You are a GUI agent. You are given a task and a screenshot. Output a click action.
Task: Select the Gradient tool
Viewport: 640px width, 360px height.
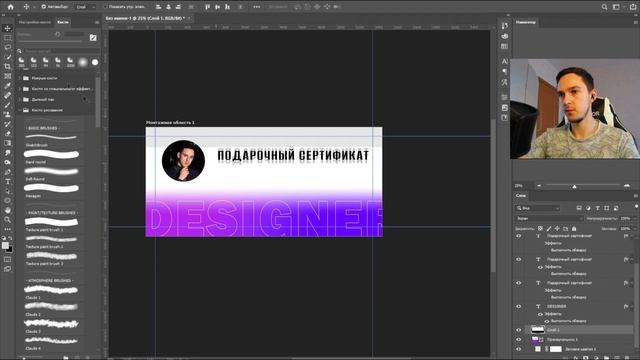click(x=7, y=143)
